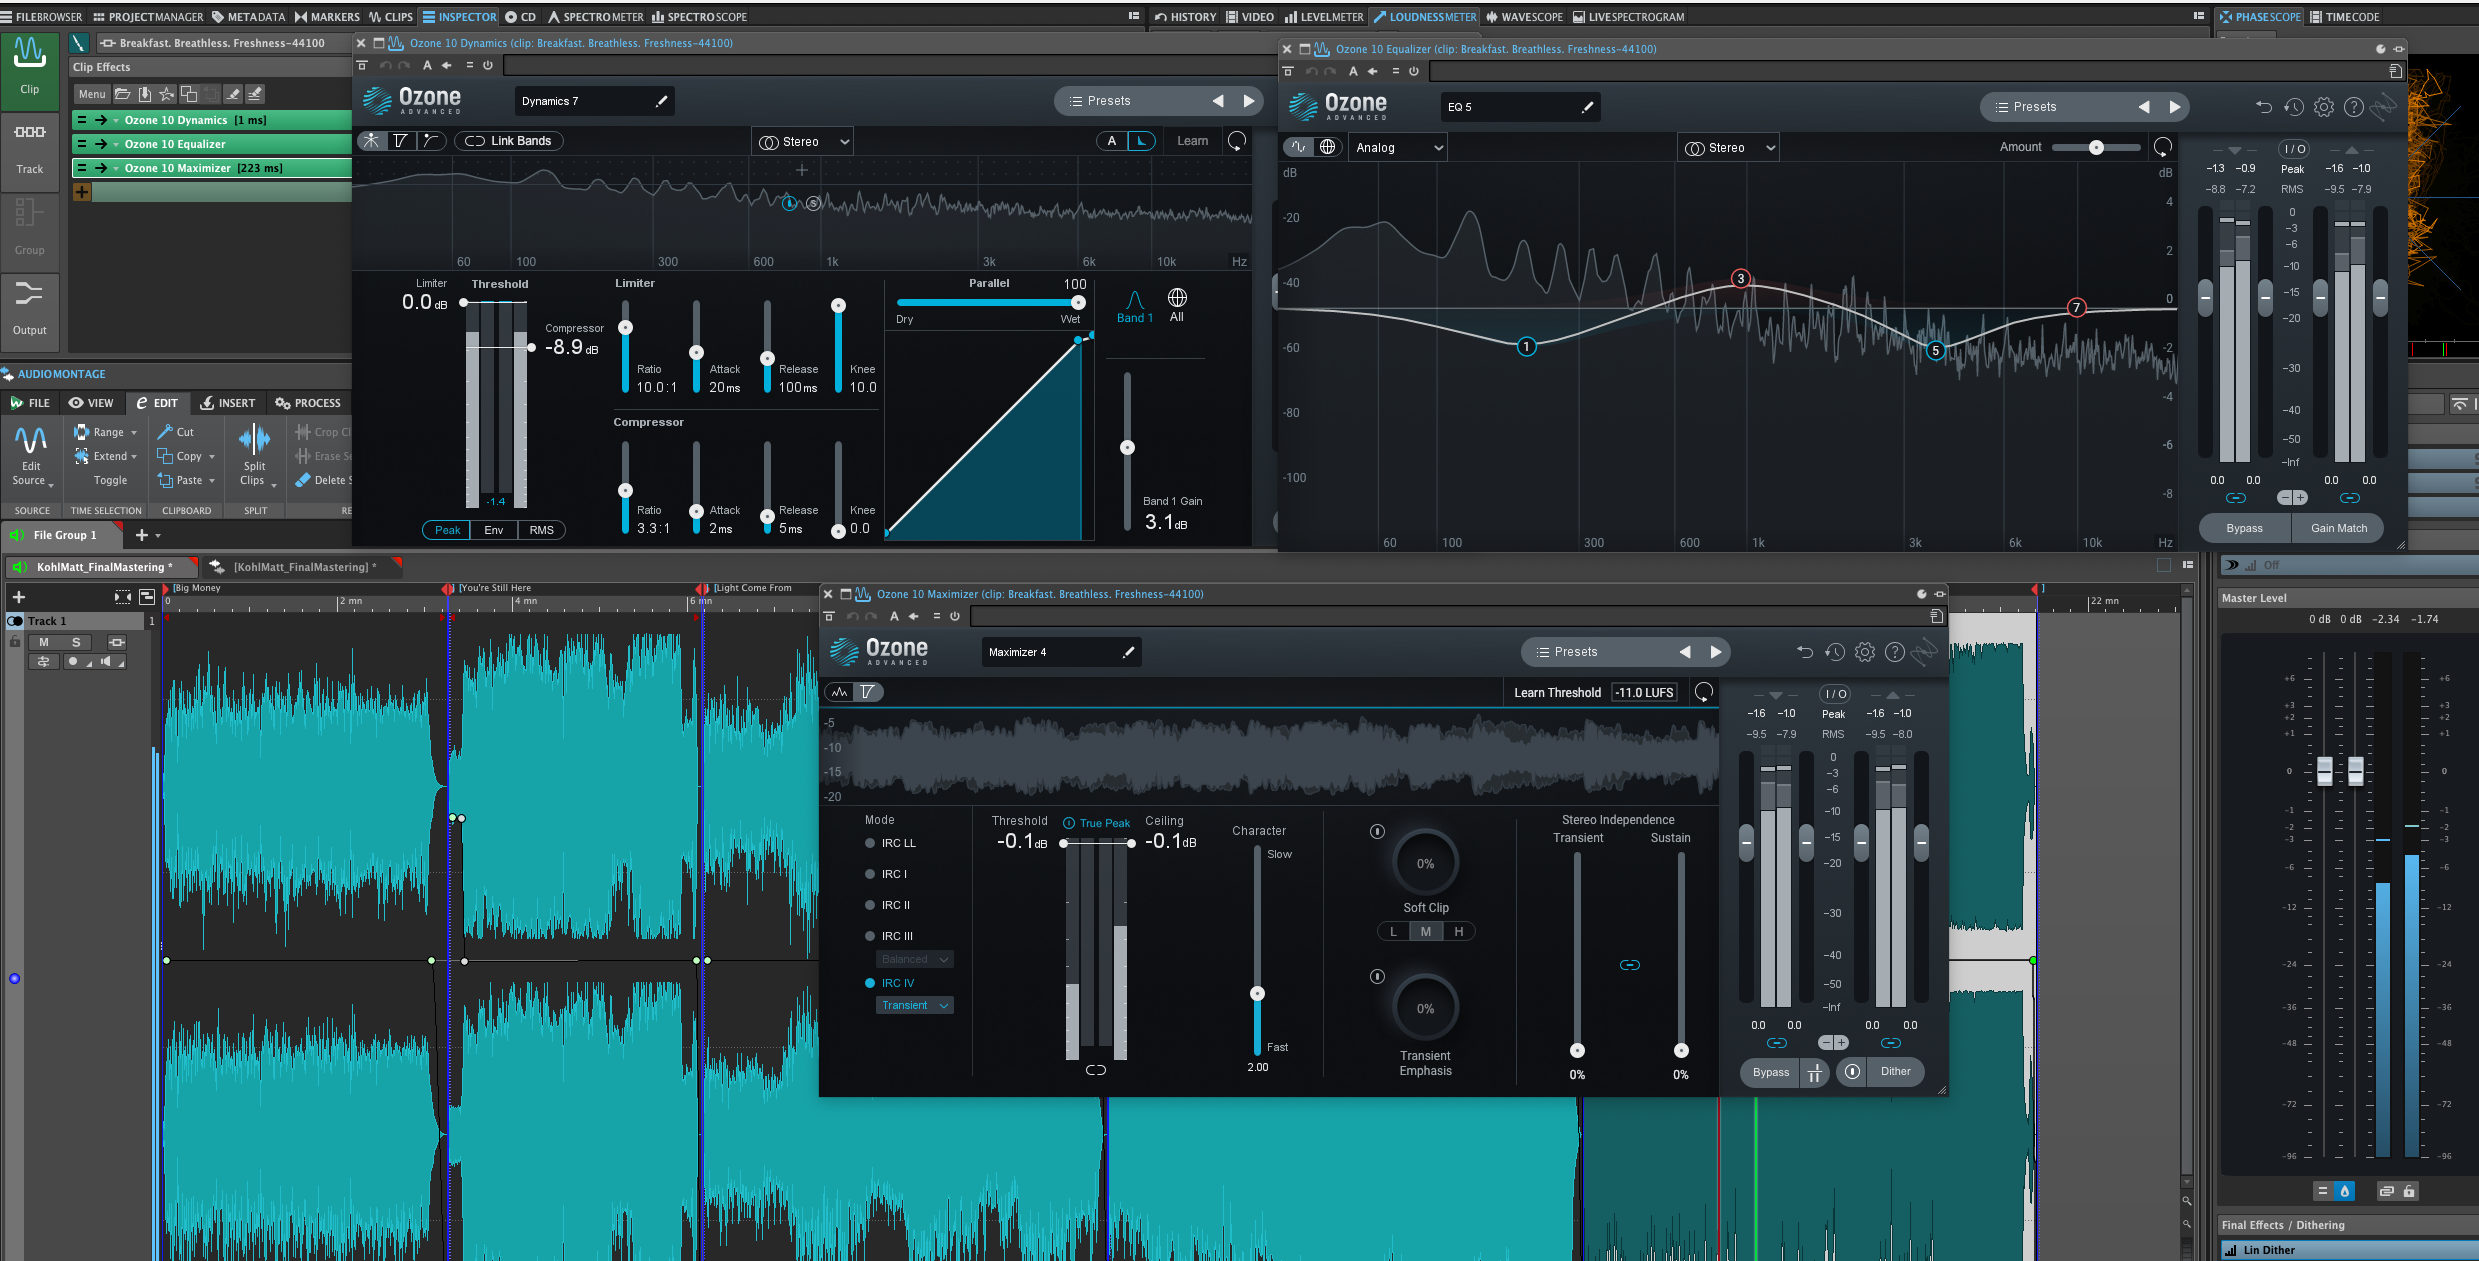The width and height of the screenshot is (2479, 1261).
Task: Adjust Character slider in Maximizer
Action: tap(1257, 950)
